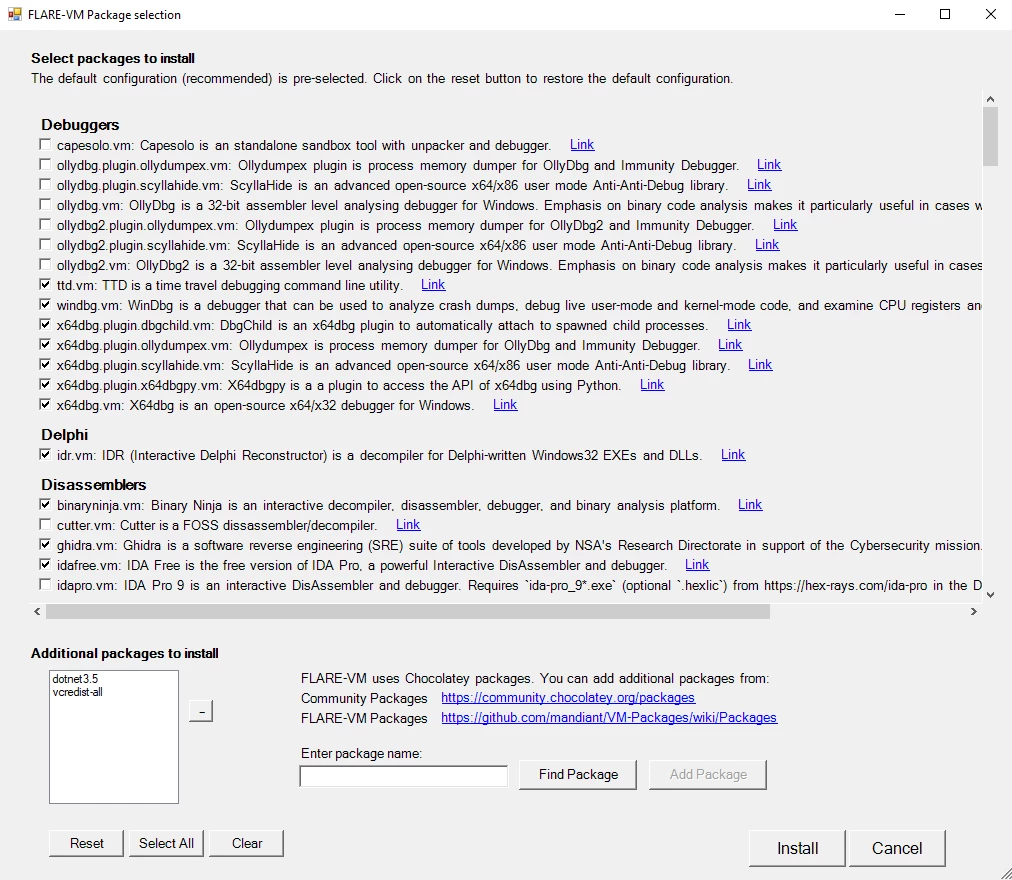Click the Select All button

point(166,843)
